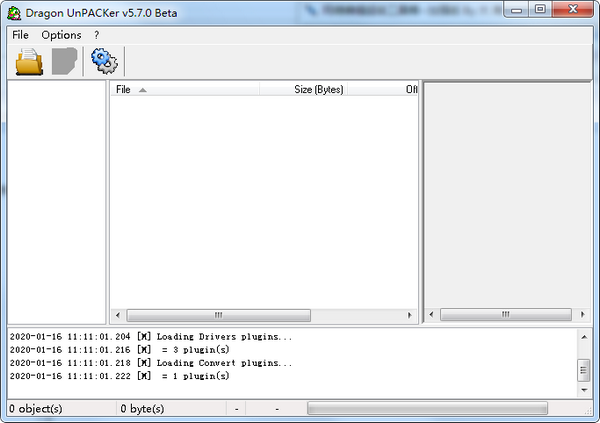Click preview pane scrollbar right arrow
Viewport: 600px width, 423px height.
click(582, 315)
